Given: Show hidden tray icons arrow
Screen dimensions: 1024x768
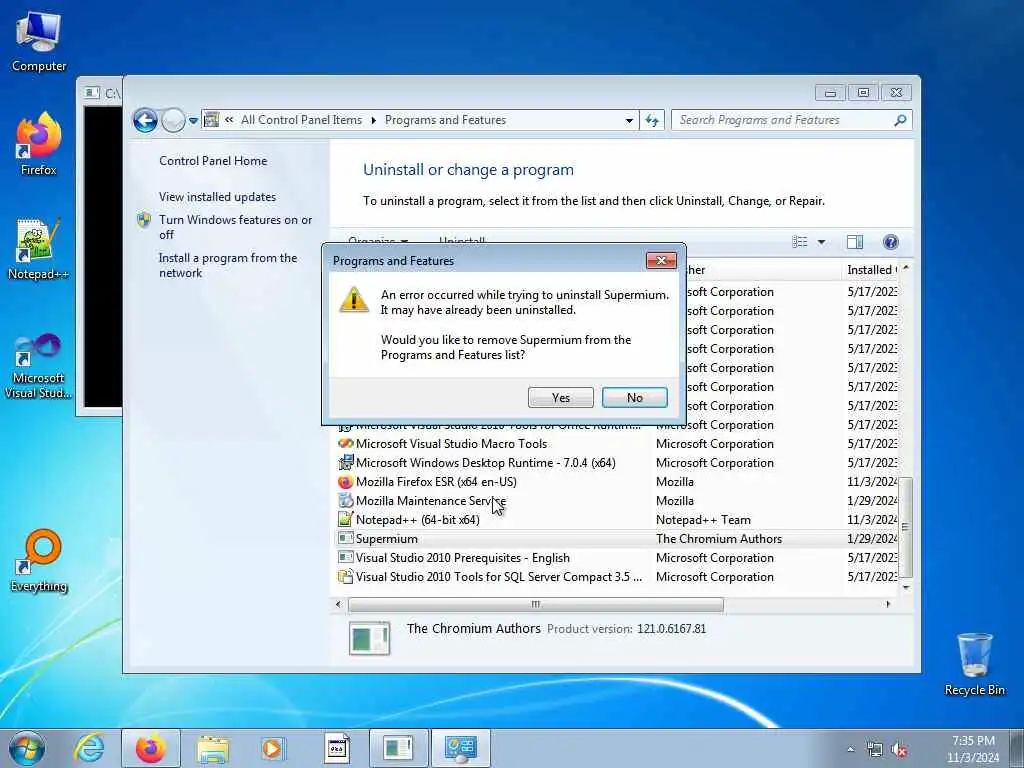Looking at the screenshot, I should coord(850,750).
